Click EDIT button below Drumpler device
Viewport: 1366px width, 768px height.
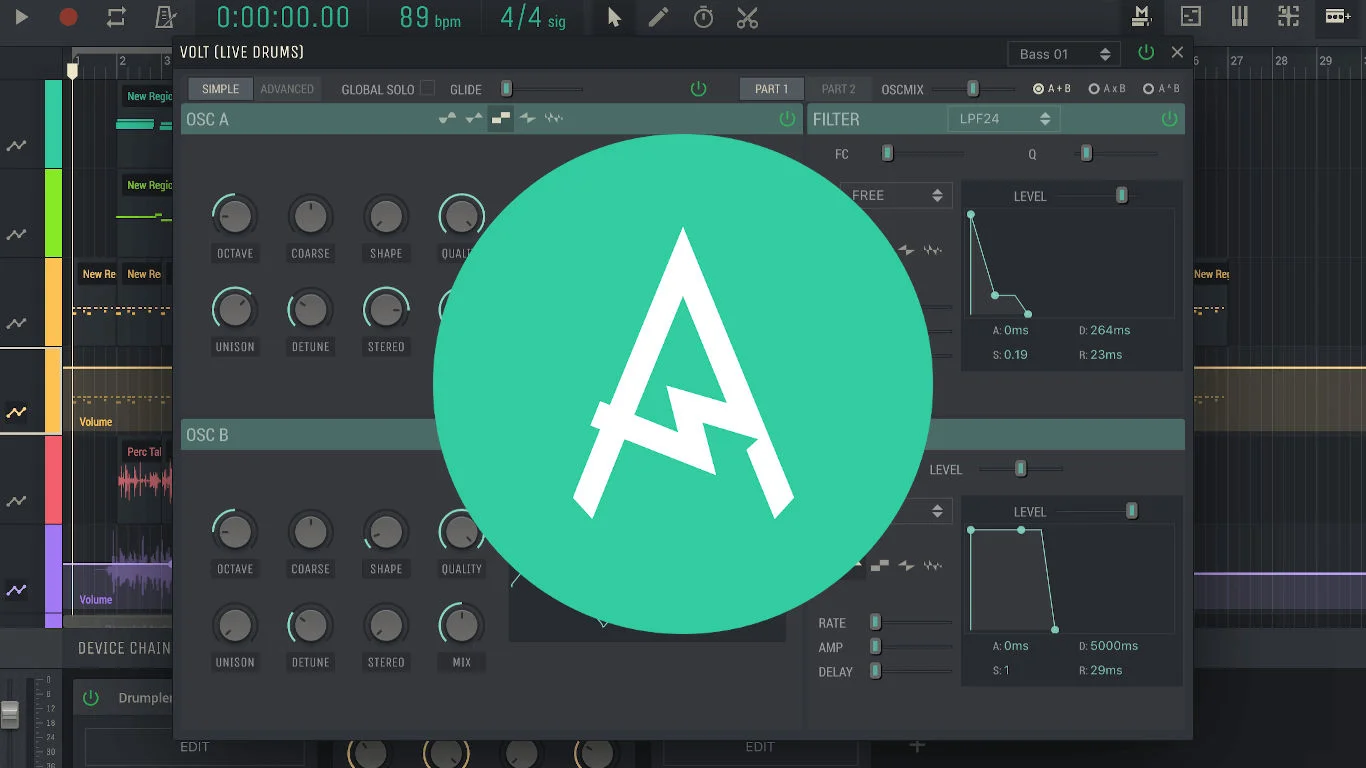195,746
